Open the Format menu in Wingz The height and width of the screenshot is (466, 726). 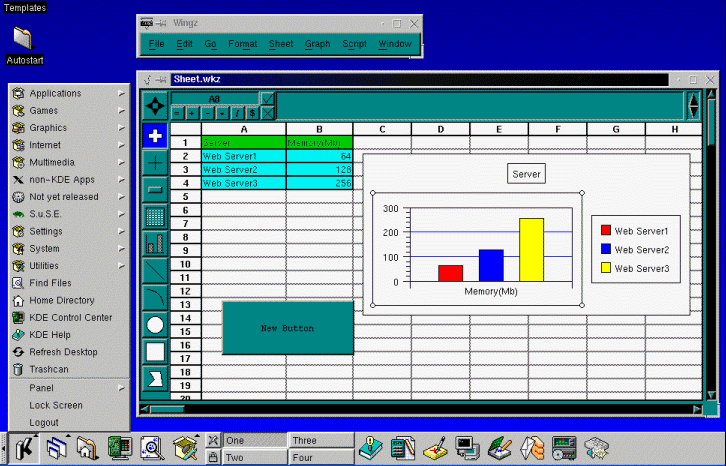pyautogui.click(x=243, y=44)
